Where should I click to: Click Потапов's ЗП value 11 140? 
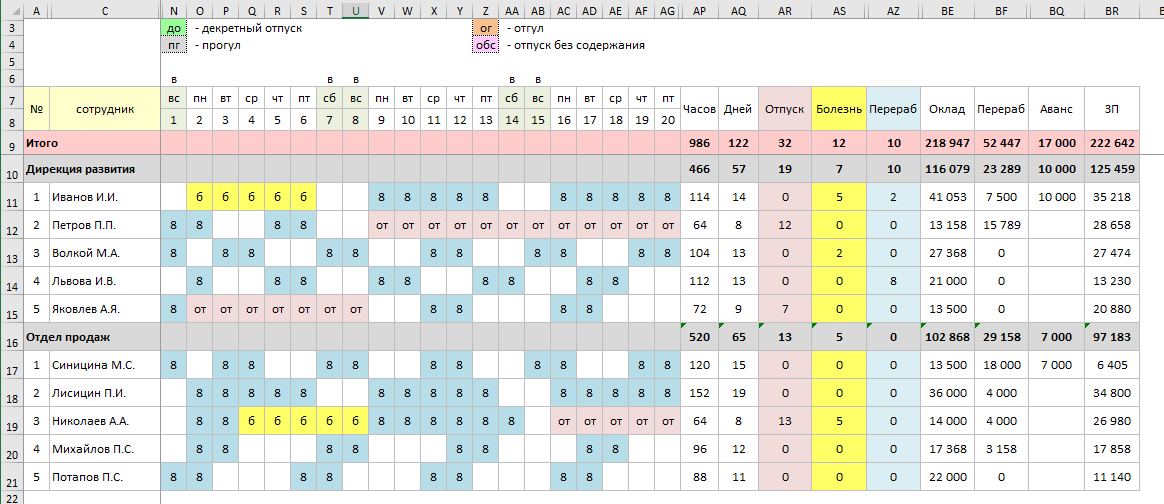[1111, 477]
